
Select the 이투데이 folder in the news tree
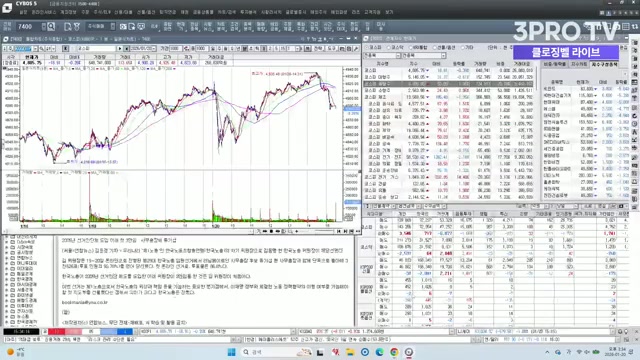[25, 306]
